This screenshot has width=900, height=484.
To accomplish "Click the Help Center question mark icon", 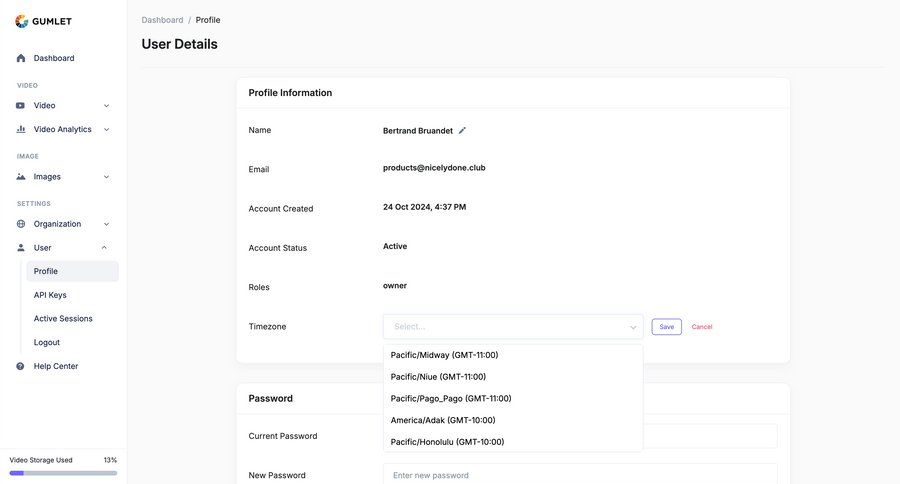I will 21,366.
